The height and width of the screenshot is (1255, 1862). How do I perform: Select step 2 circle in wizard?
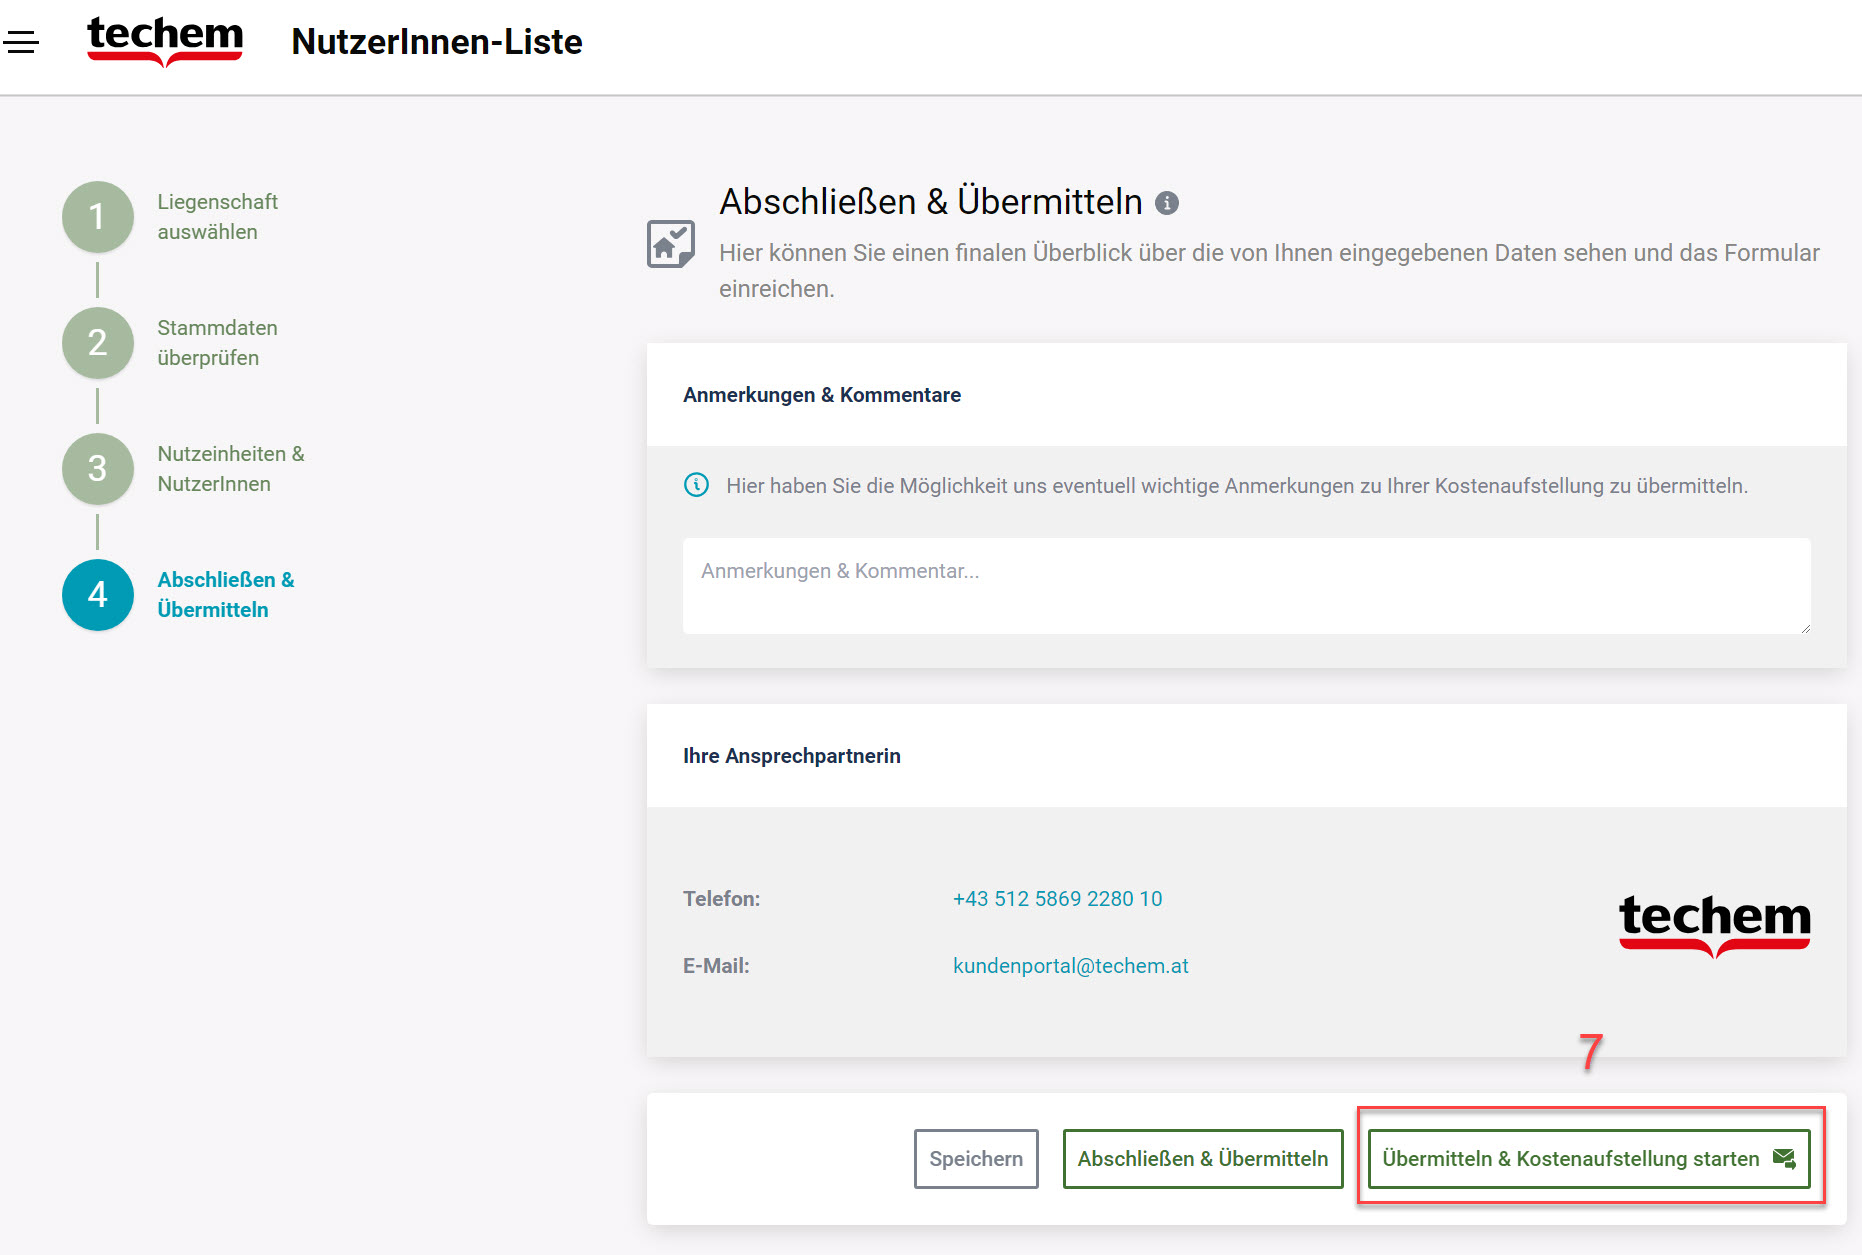click(x=98, y=343)
